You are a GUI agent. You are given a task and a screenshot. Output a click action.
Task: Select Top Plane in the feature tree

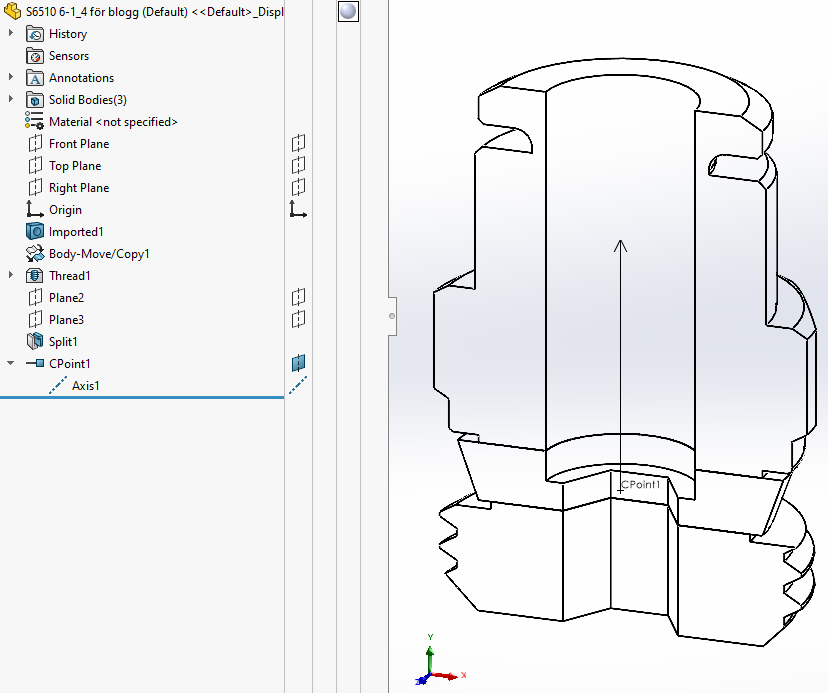tap(75, 166)
